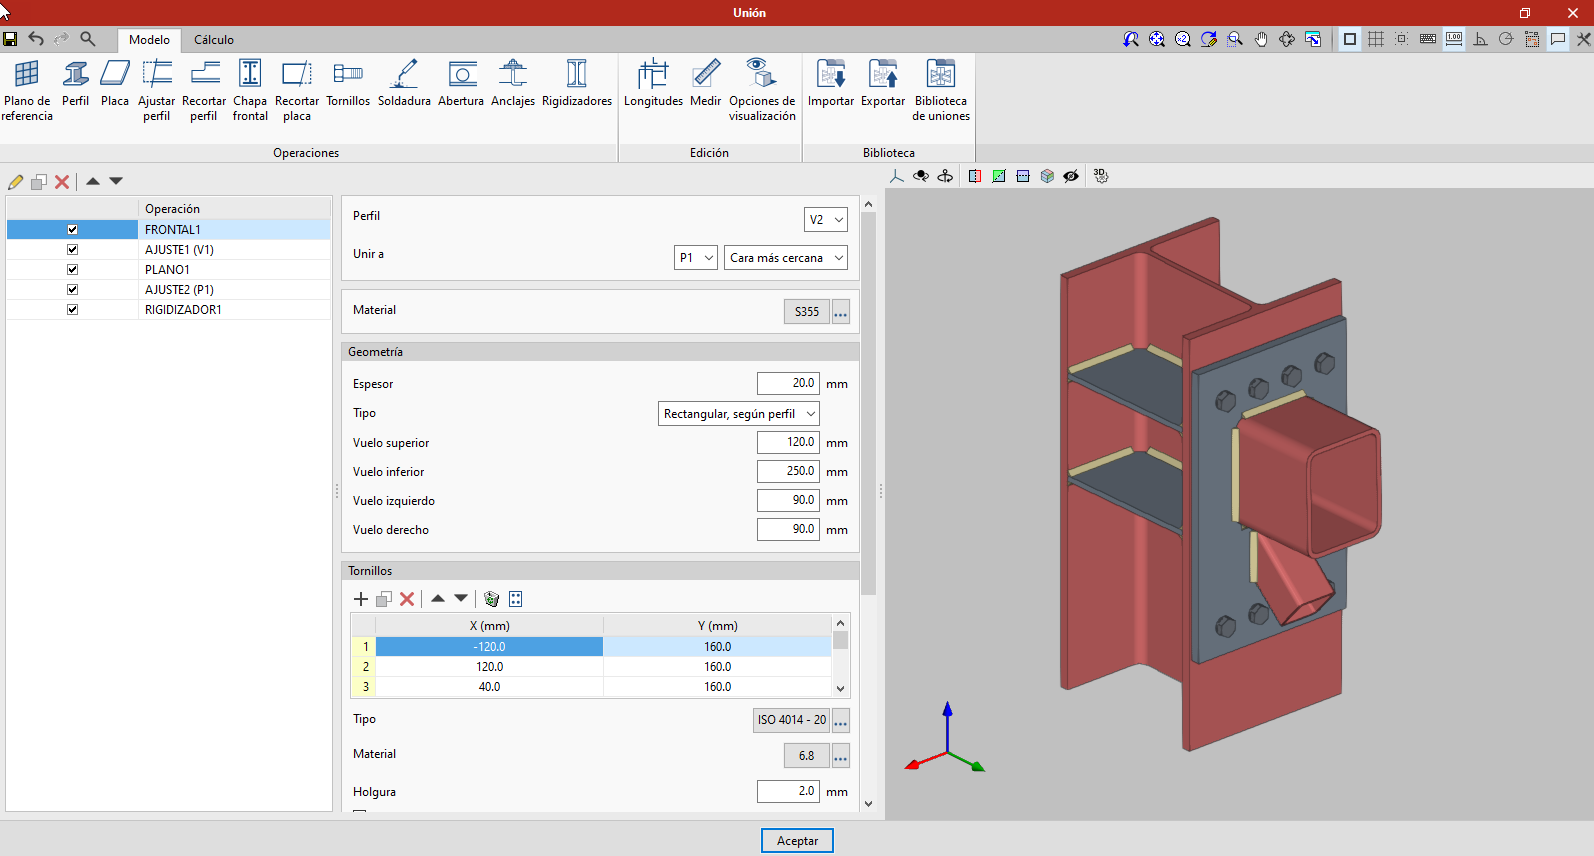Image resolution: width=1594 pixels, height=856 pixels.
Task: Click the search magnifier icon
Action: [88, 39]
